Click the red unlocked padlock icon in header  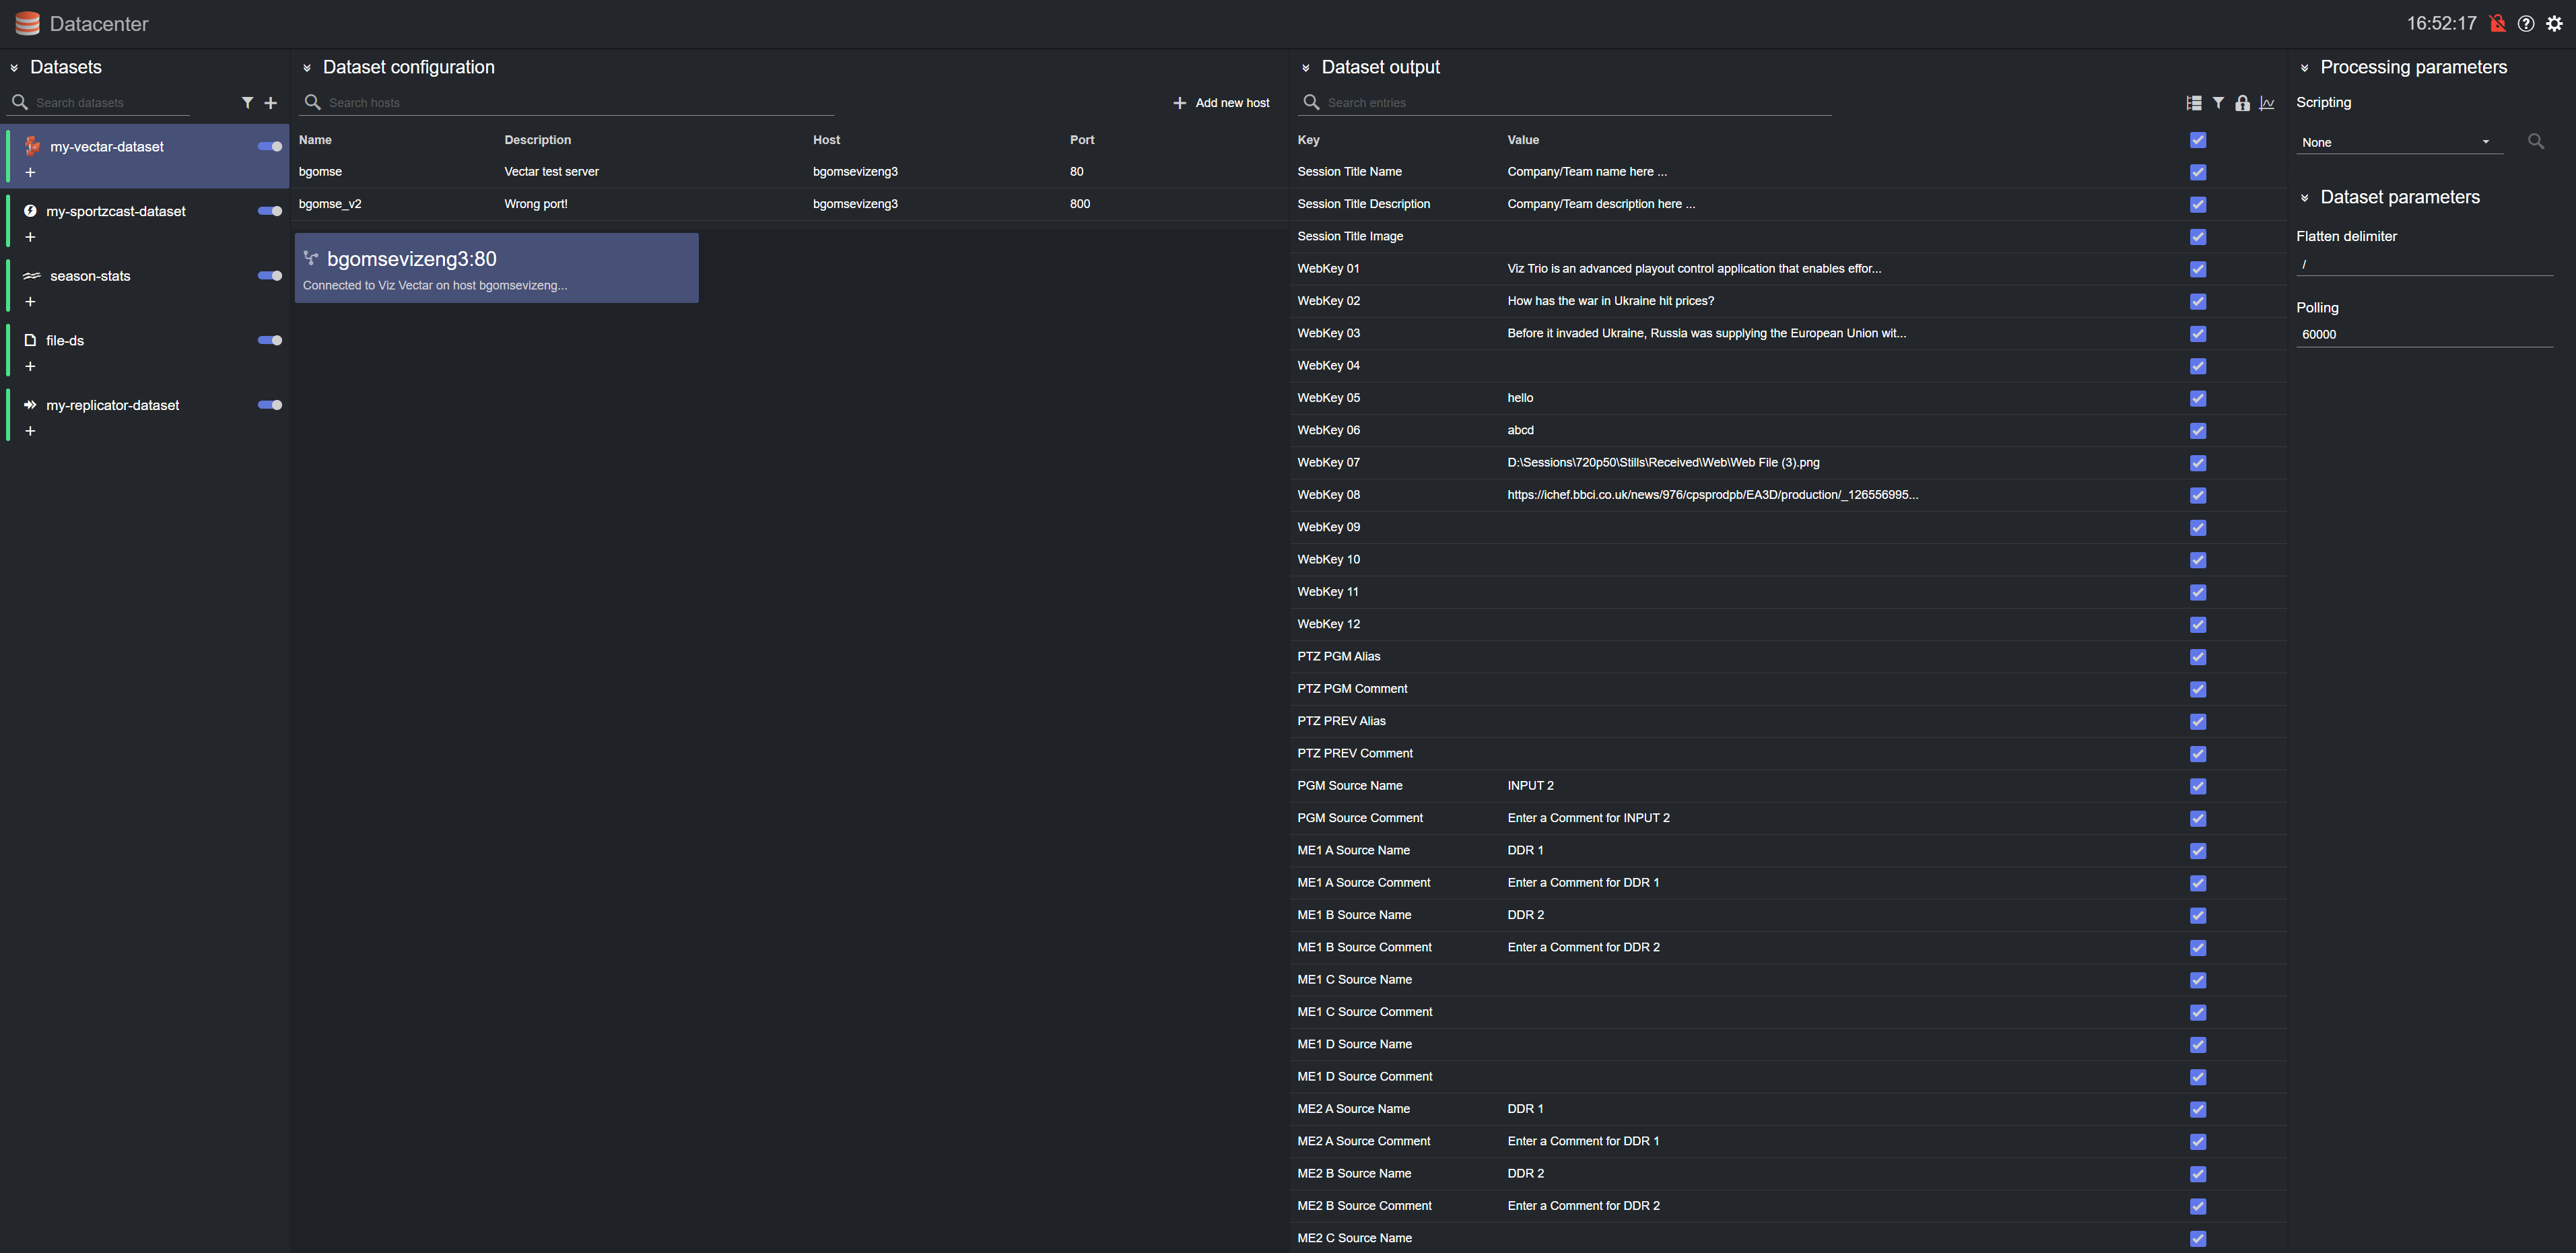point(2497,24)
